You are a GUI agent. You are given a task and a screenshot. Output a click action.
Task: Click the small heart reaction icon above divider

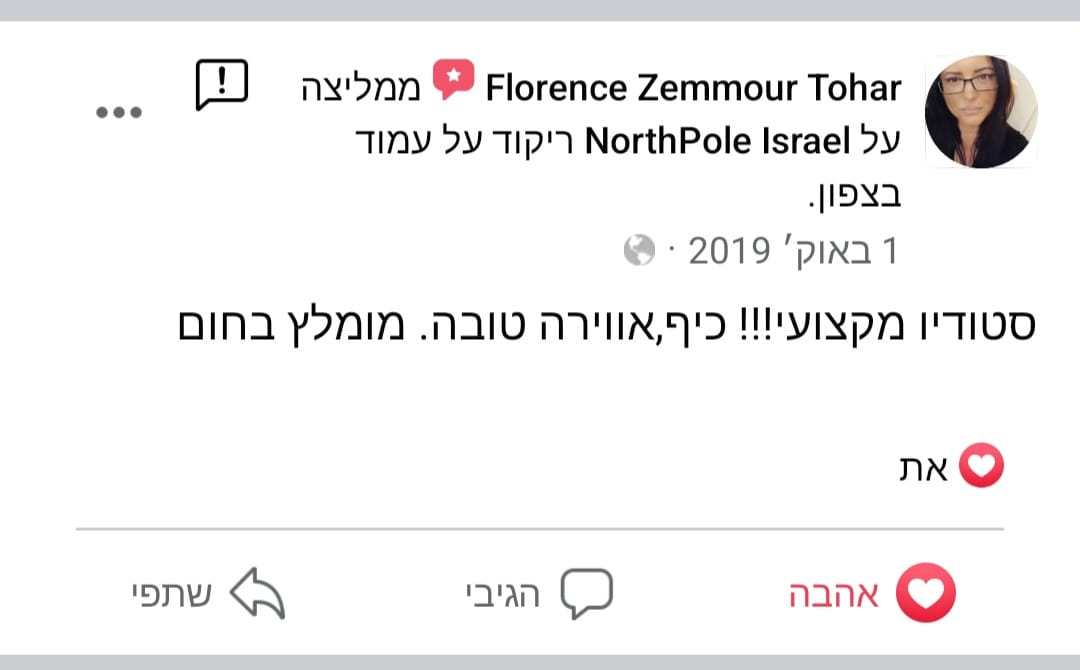tap(981, 467)
